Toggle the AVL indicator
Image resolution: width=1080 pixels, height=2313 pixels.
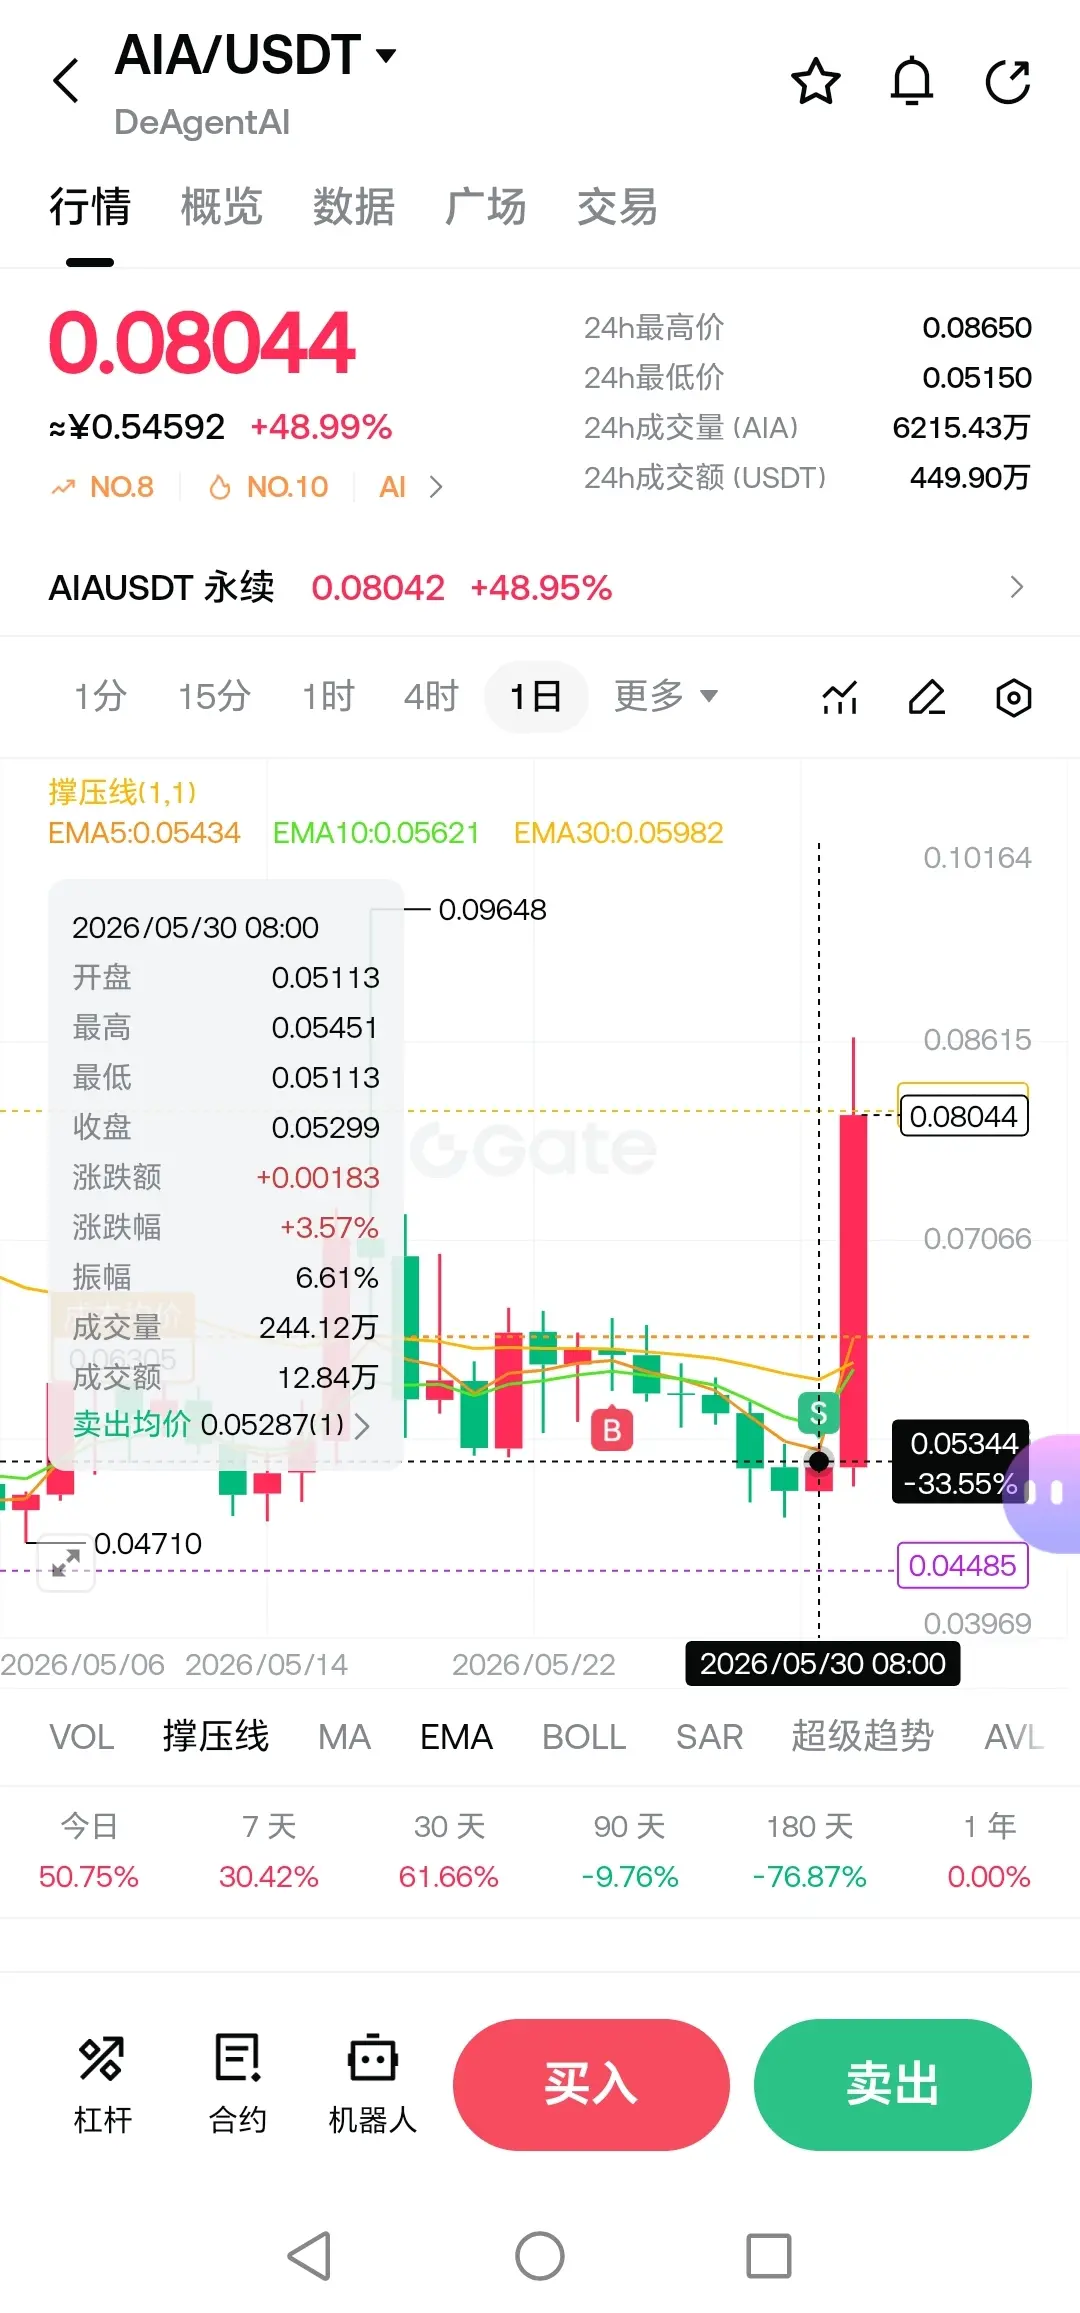(1014, 1737)
